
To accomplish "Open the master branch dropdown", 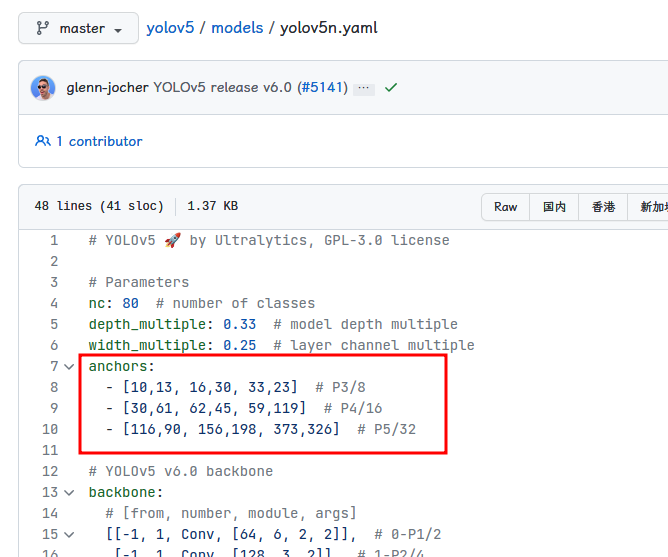I will point(78,28).
